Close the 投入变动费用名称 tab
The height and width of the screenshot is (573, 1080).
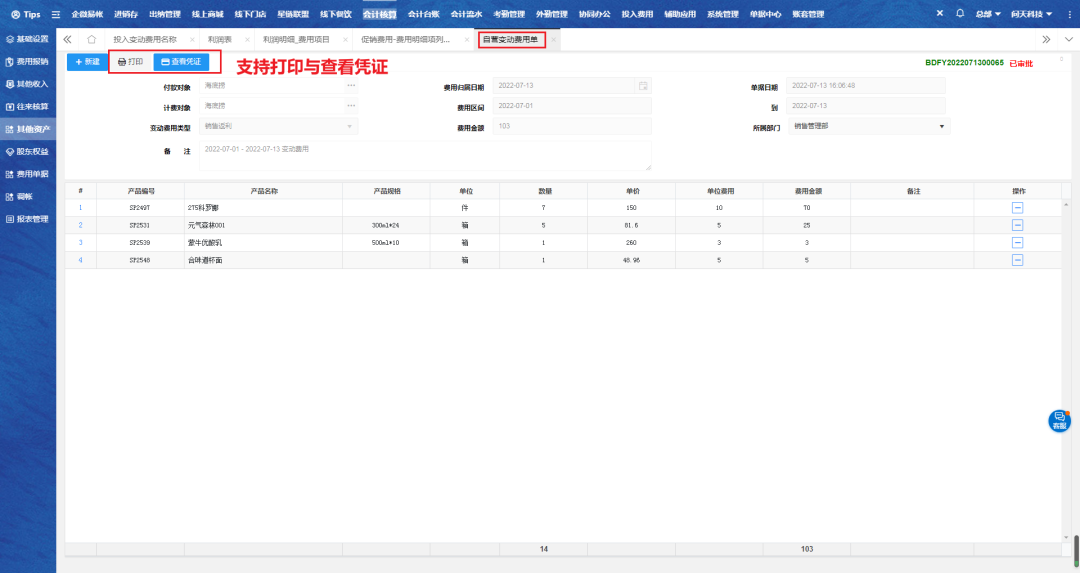192,39
